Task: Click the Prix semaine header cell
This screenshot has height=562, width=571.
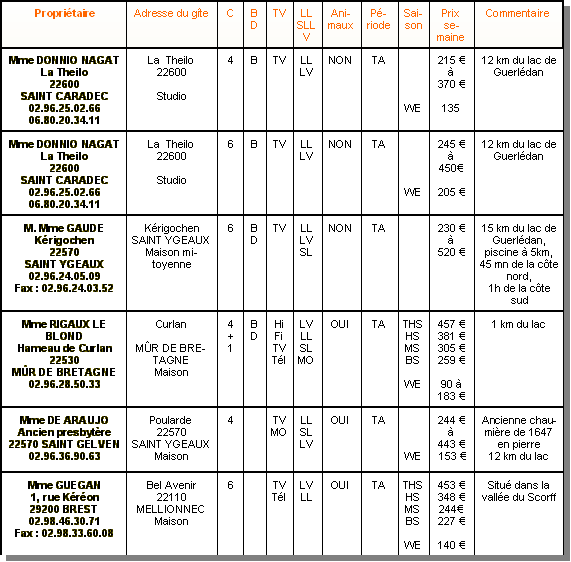Action: click(450, 25)
